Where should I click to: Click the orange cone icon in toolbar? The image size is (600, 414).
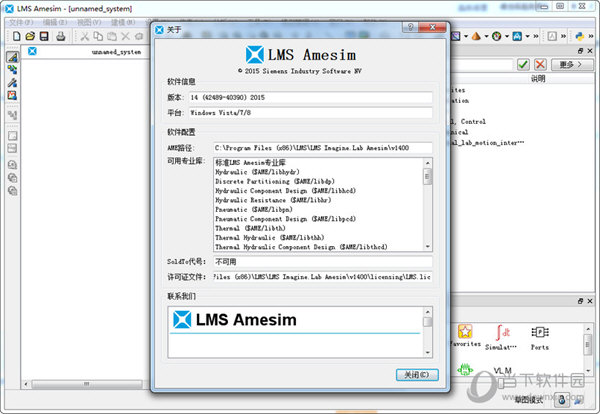click(x=476, y=36)
